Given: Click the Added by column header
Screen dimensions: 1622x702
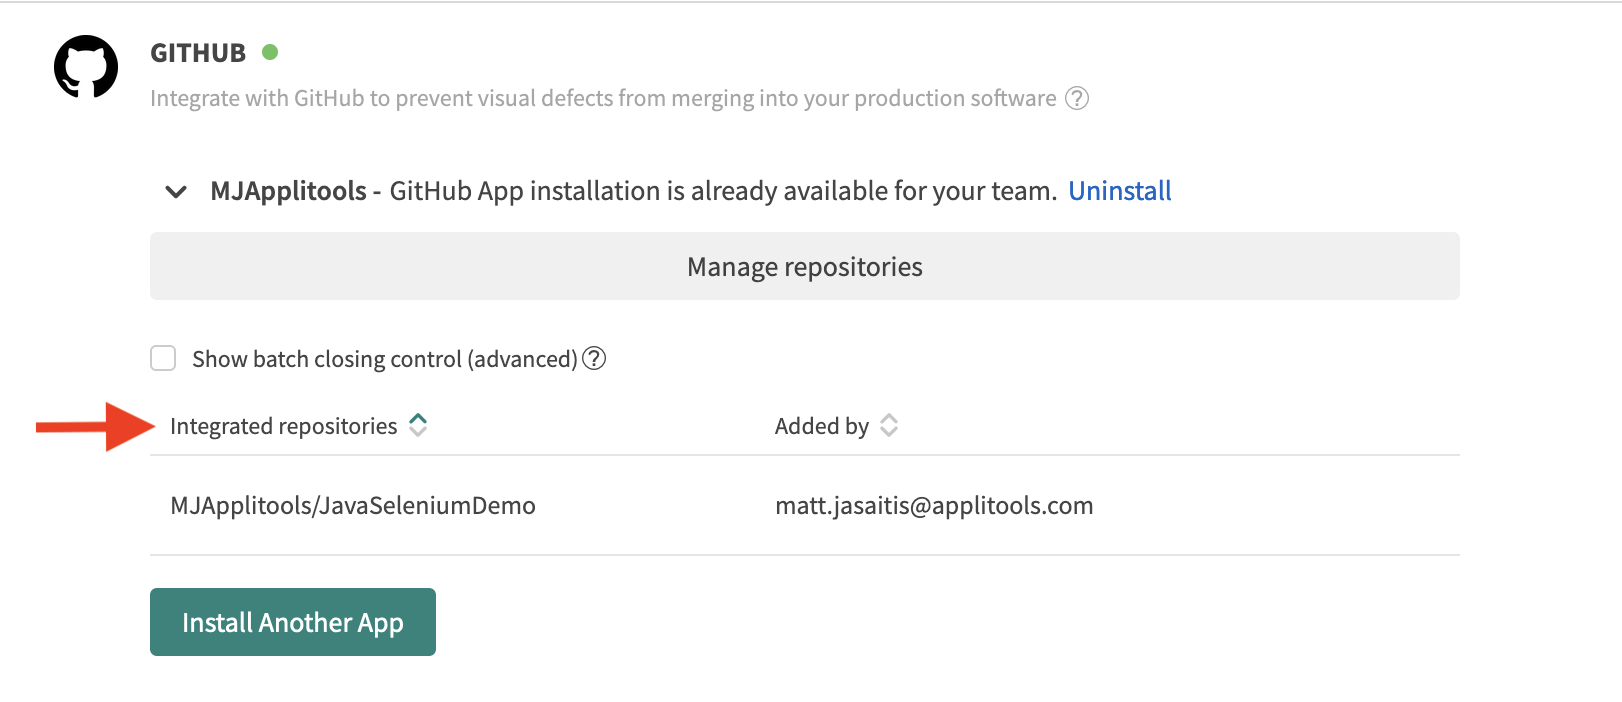Looking at the screenshot, I should [822, 426].
